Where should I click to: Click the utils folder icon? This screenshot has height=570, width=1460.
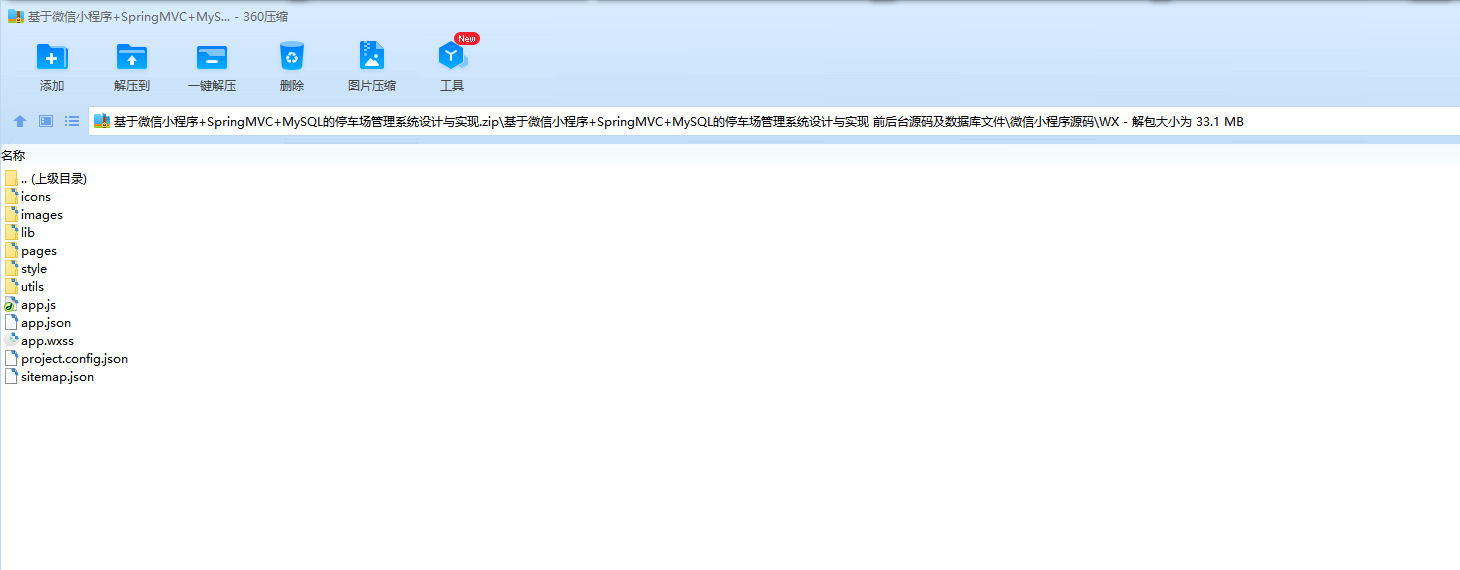tap(11, 286)
